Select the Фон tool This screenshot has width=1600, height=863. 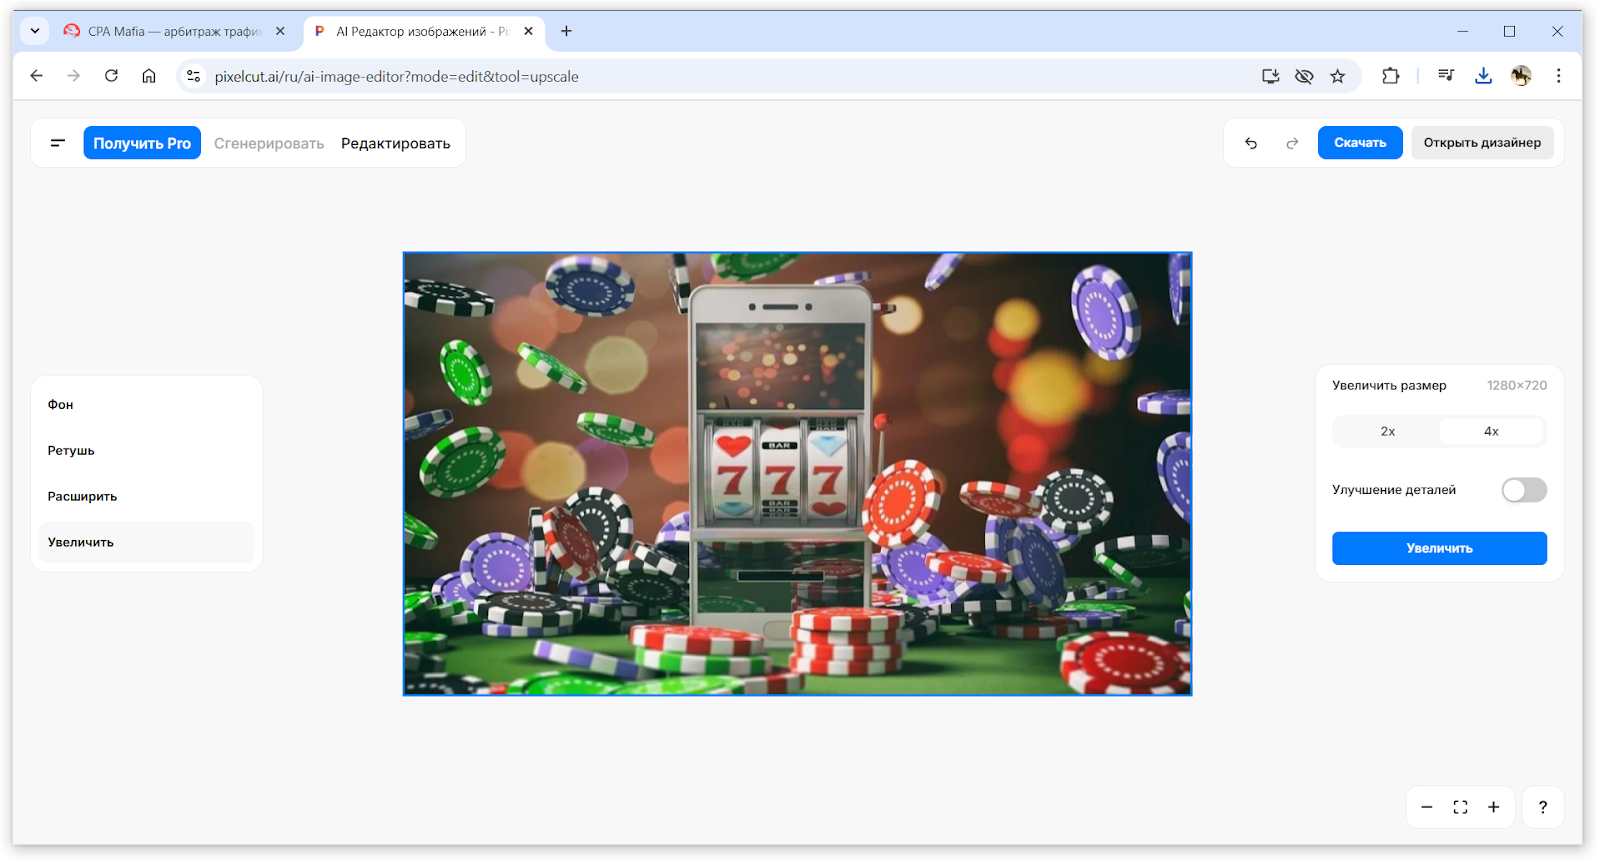pos(147,405)
